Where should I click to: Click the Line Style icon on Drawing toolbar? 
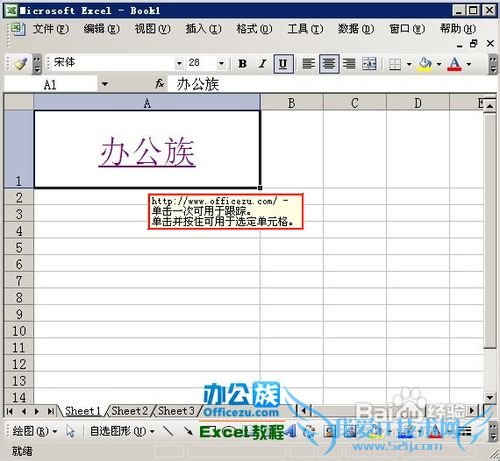(465, 432)
